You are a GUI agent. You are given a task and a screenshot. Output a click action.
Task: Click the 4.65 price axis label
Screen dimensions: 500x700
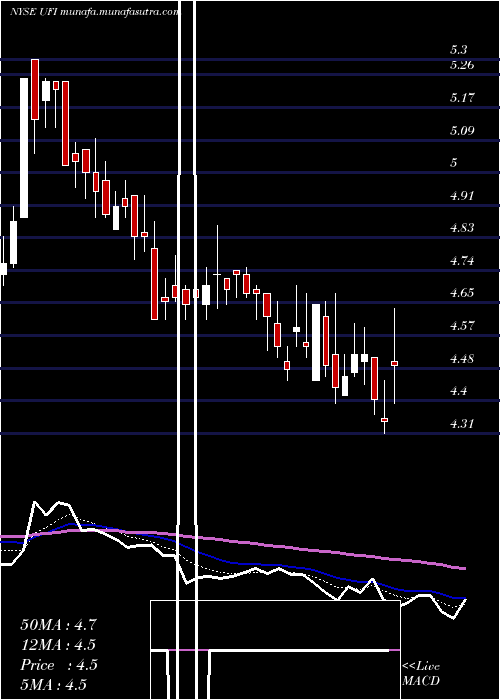[462, 293]
